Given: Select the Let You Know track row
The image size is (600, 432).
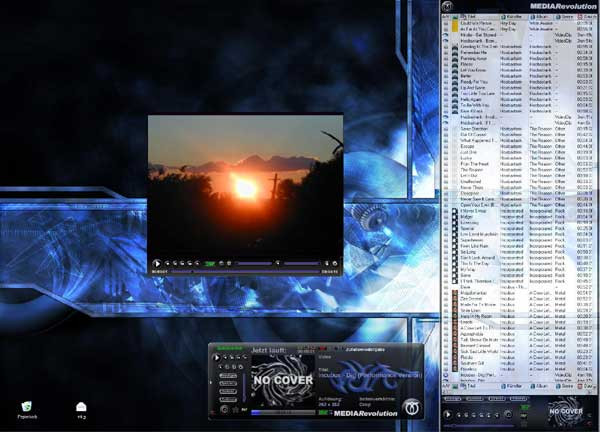Looking at the screenshot, I should (518, 70).
